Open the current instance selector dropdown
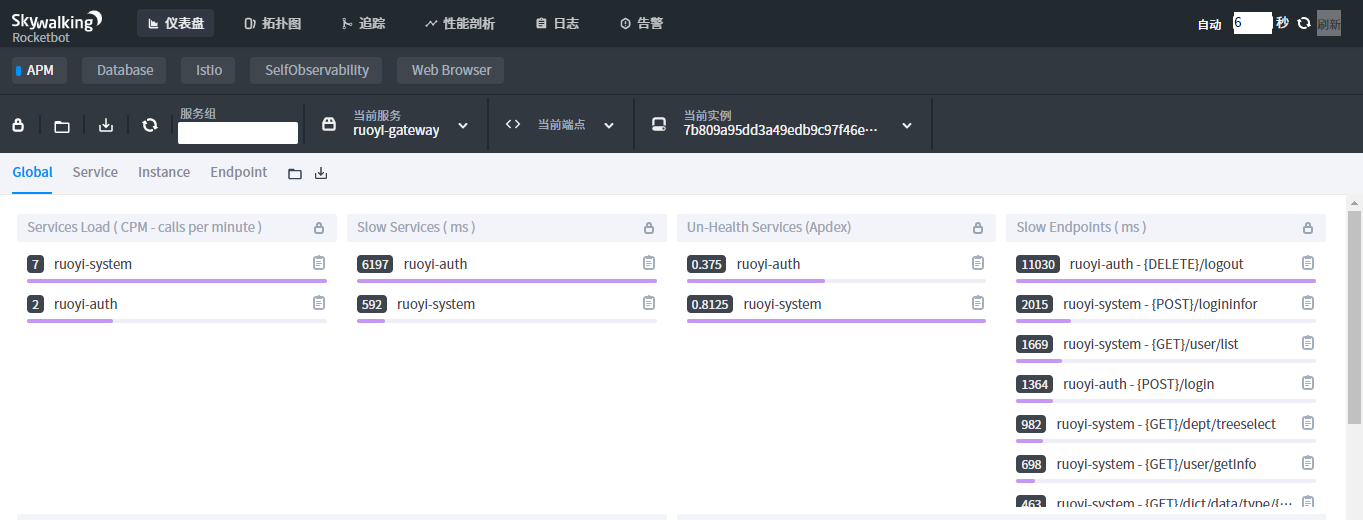 point(906,125)
